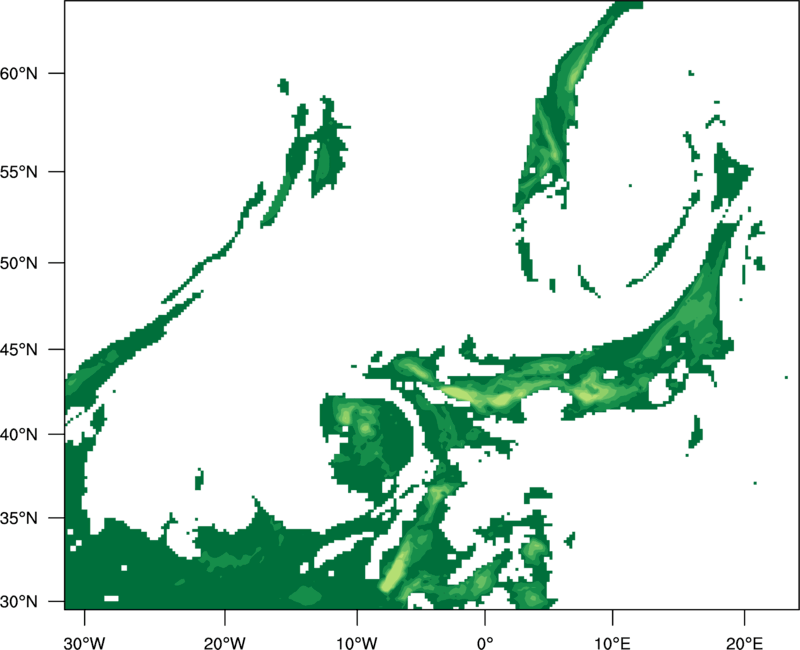This screenshot has width=800, height=650.
Task: Click the tick mark above 20°E
Action: [x=744, y=617]
